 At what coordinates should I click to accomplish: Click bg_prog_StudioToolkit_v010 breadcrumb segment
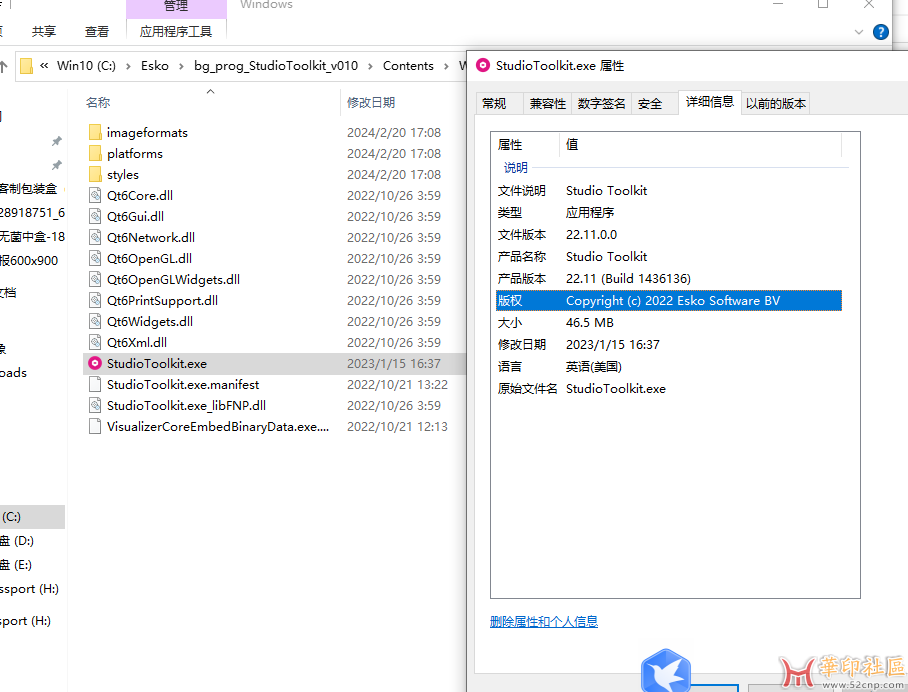click(x=276, y=66)
